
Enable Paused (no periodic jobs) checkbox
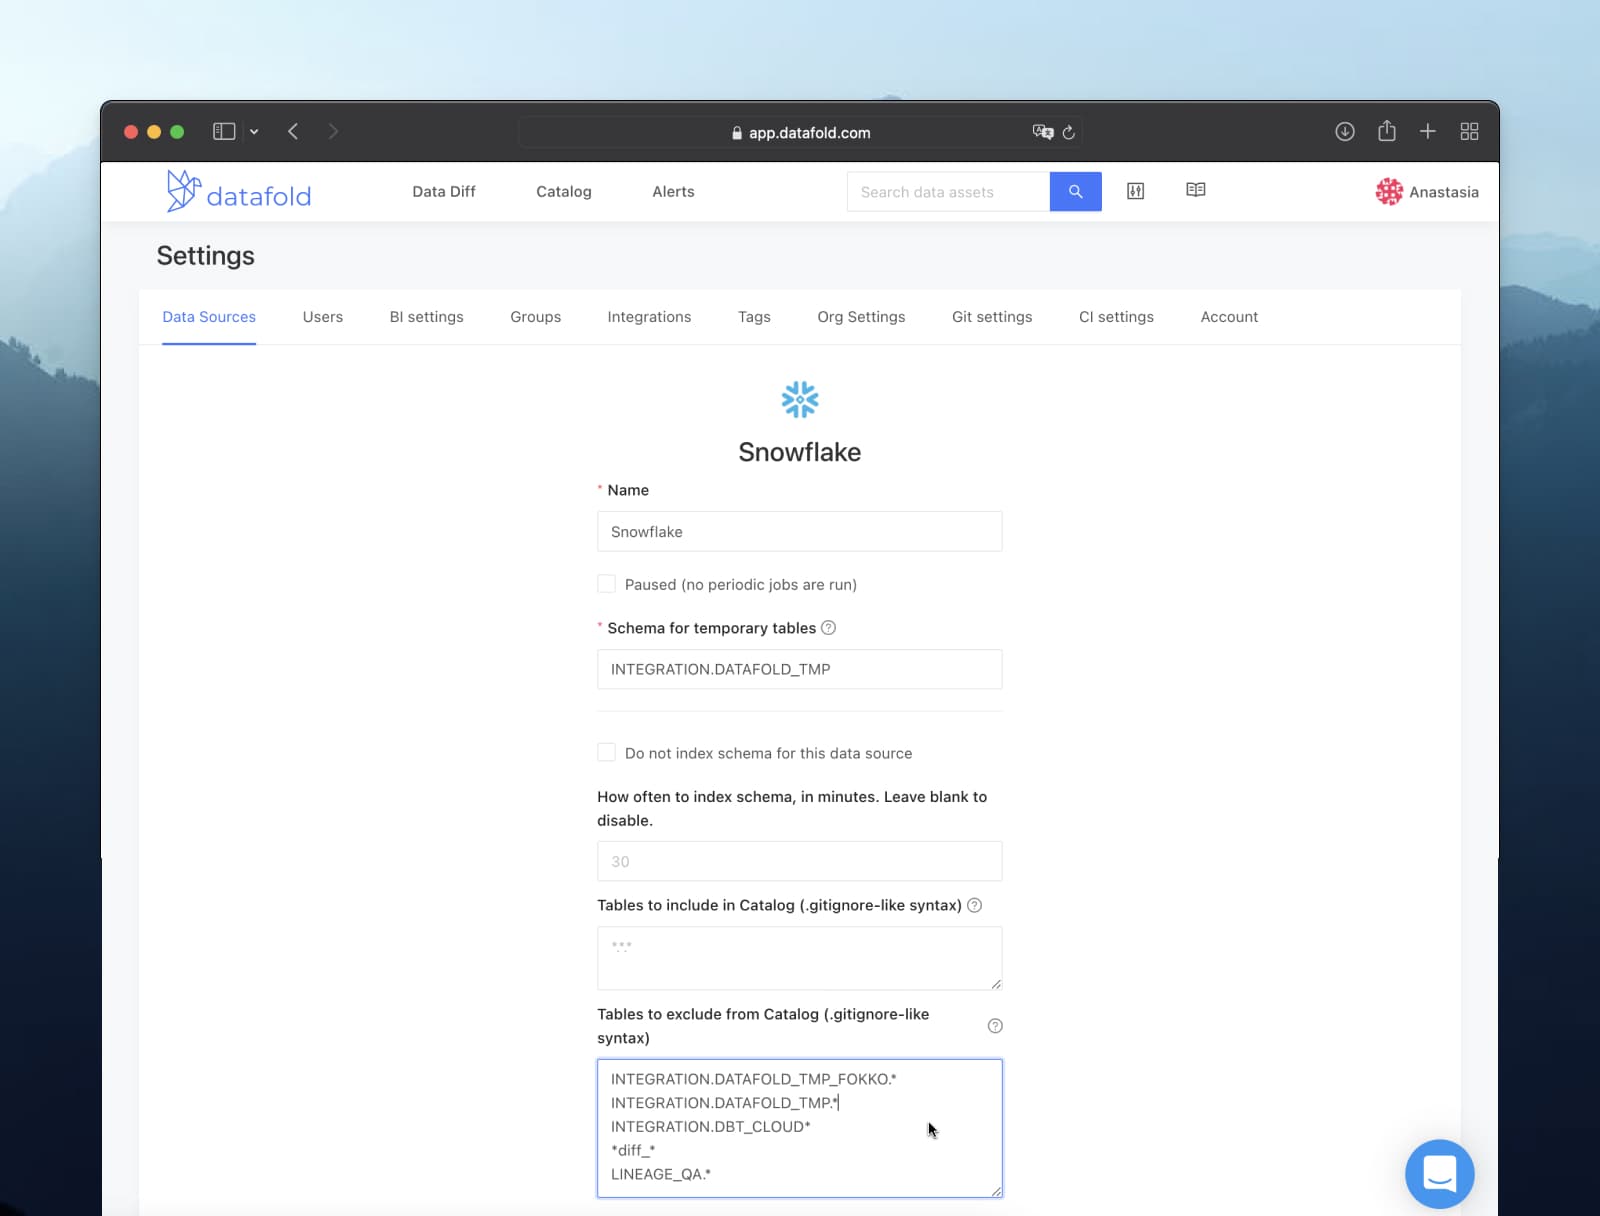(x=606, y=584)
